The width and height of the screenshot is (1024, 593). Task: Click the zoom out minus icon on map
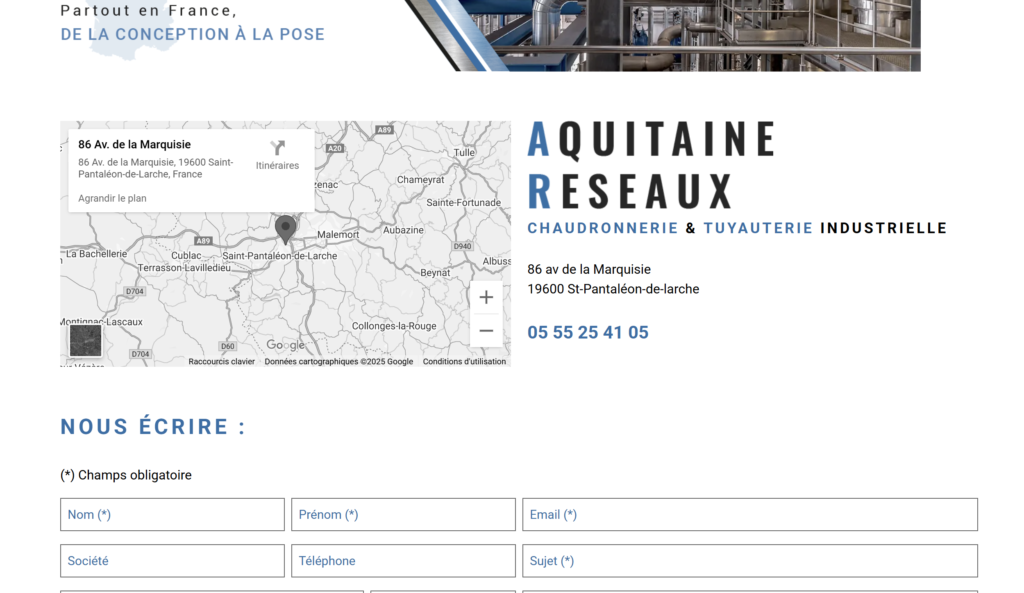pyautogui.click(x=486, y=330)
